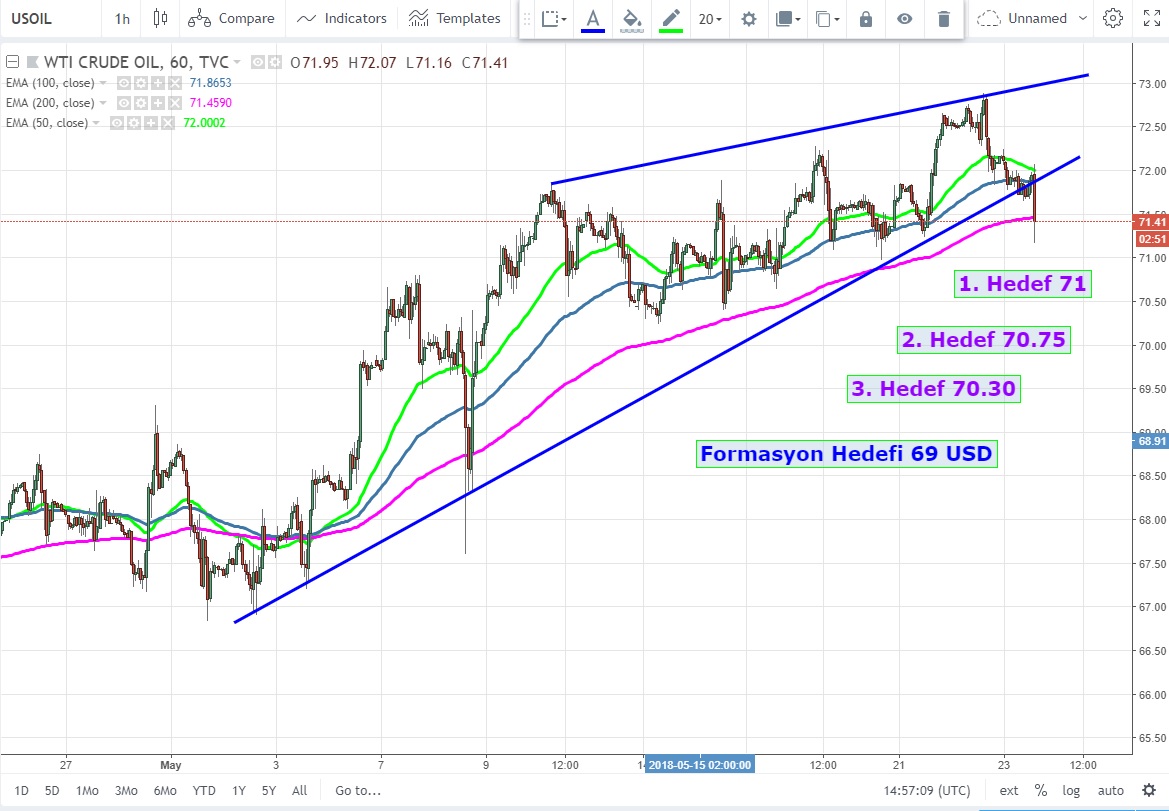Toggle log scale on price axis
The image size is (1169, 811).
[1071, 790]
